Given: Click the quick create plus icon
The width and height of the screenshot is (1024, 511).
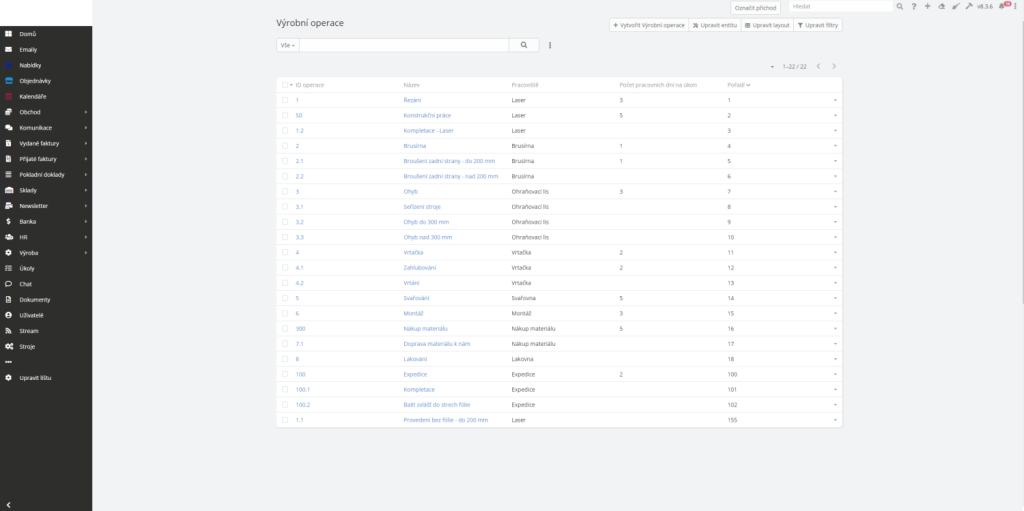Looking at the screenshot, I should pyautogui.click(x=927, y=6).
